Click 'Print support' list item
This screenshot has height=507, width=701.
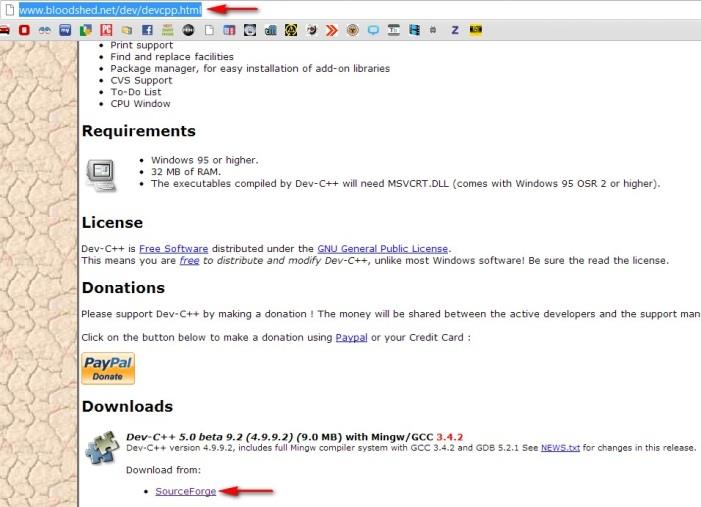[142, 45]
